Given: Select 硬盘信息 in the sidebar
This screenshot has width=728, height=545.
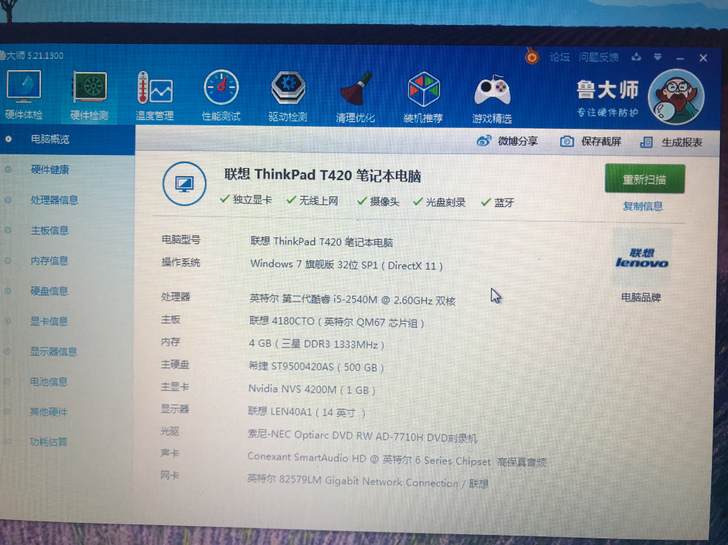Looking at the screenshot, I should 49,291.
